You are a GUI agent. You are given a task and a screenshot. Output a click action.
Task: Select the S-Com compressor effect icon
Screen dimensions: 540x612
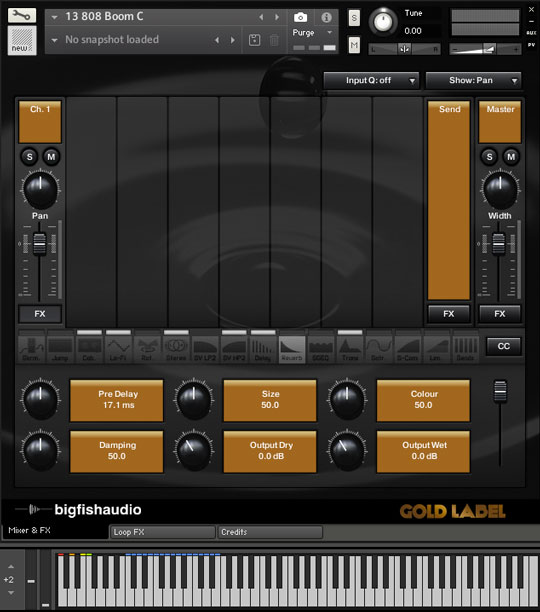407,350
